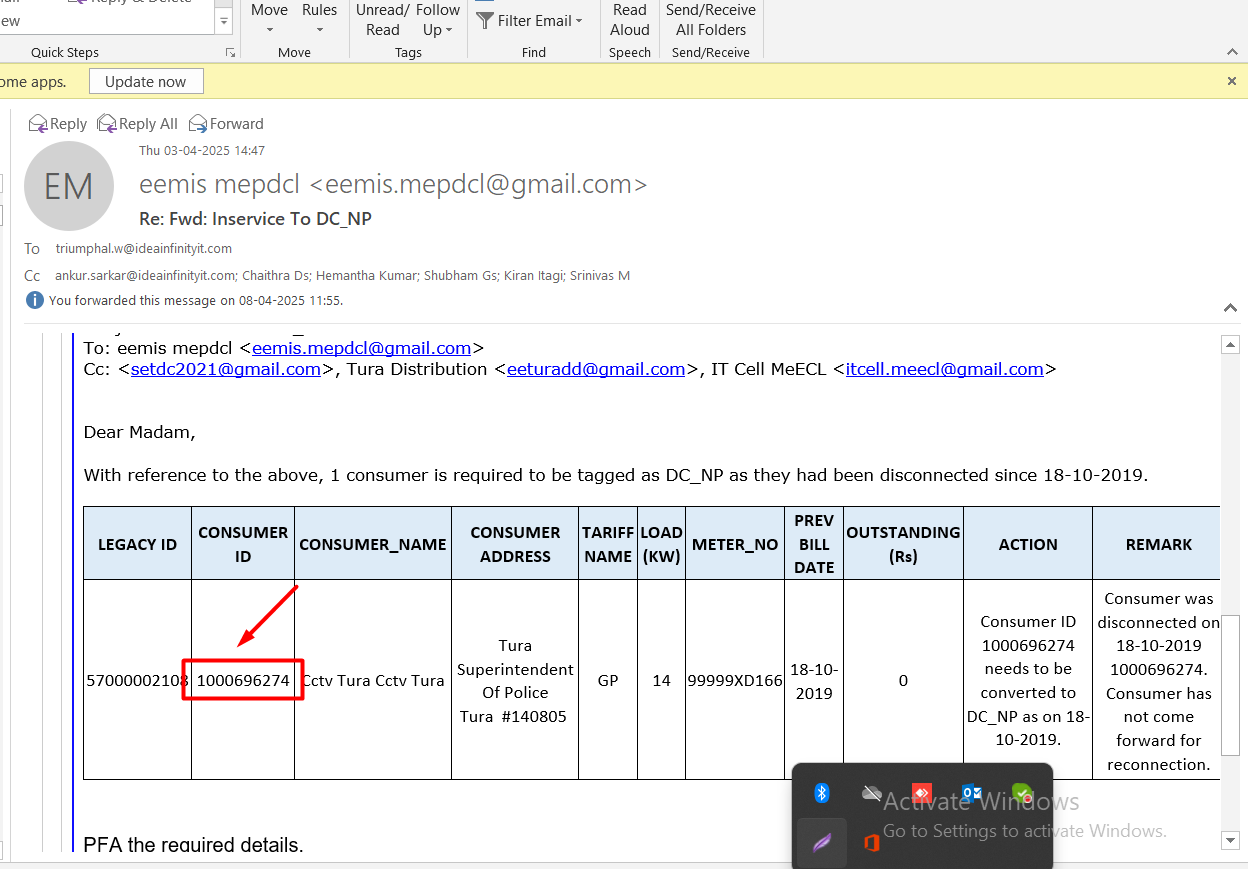Collapse the ribbon using the chevron
The image size is (1248, 869).
[x=1232, y=52]
